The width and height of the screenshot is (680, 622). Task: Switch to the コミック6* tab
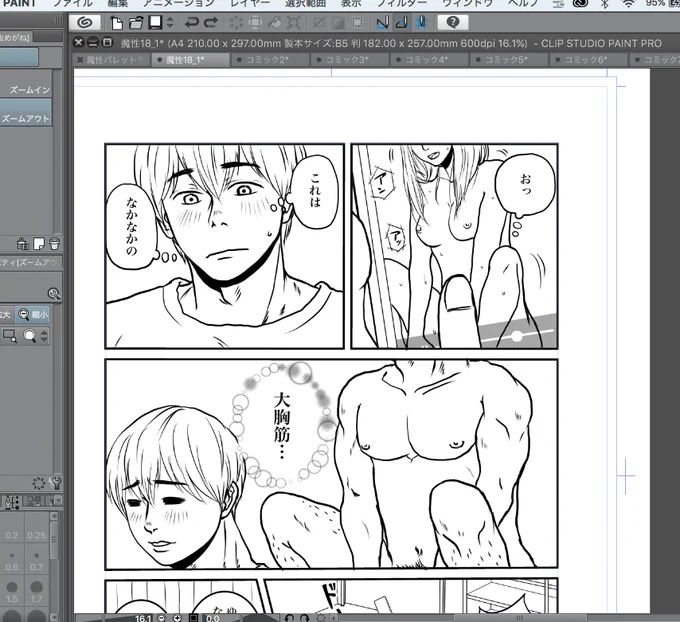point(588,60)
